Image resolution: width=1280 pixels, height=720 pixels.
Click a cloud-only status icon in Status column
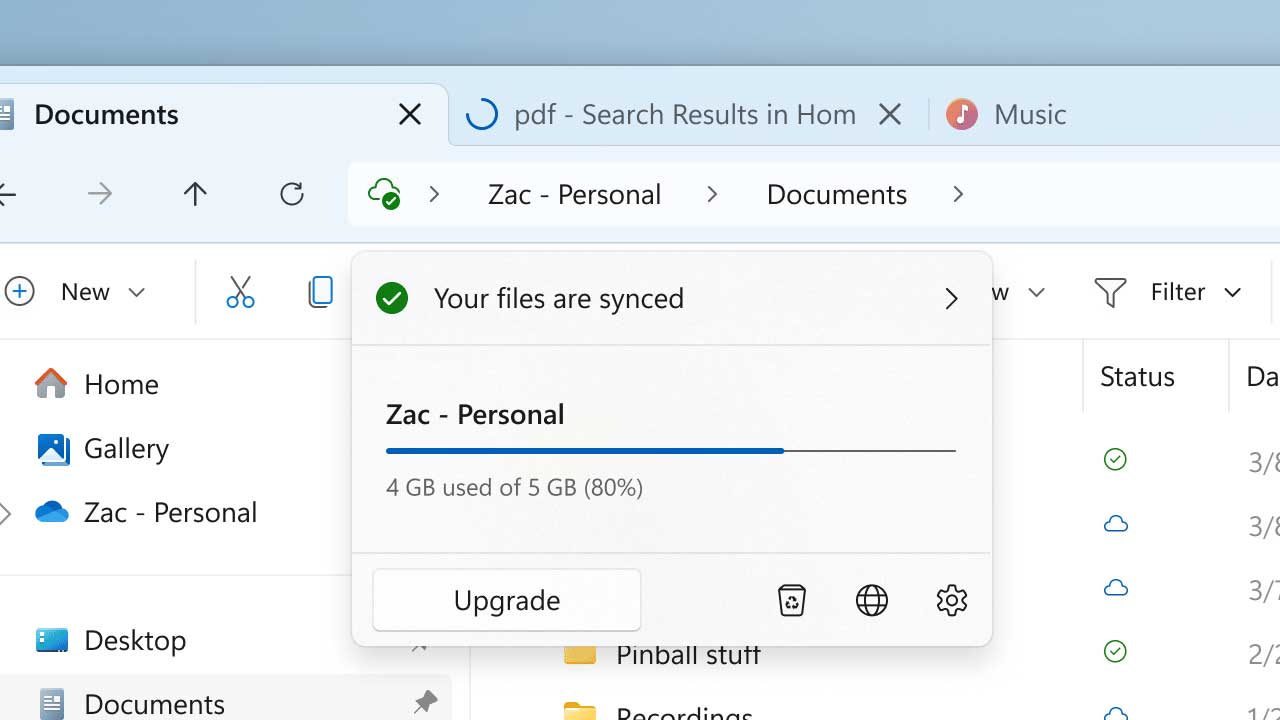click(1115, 523)
